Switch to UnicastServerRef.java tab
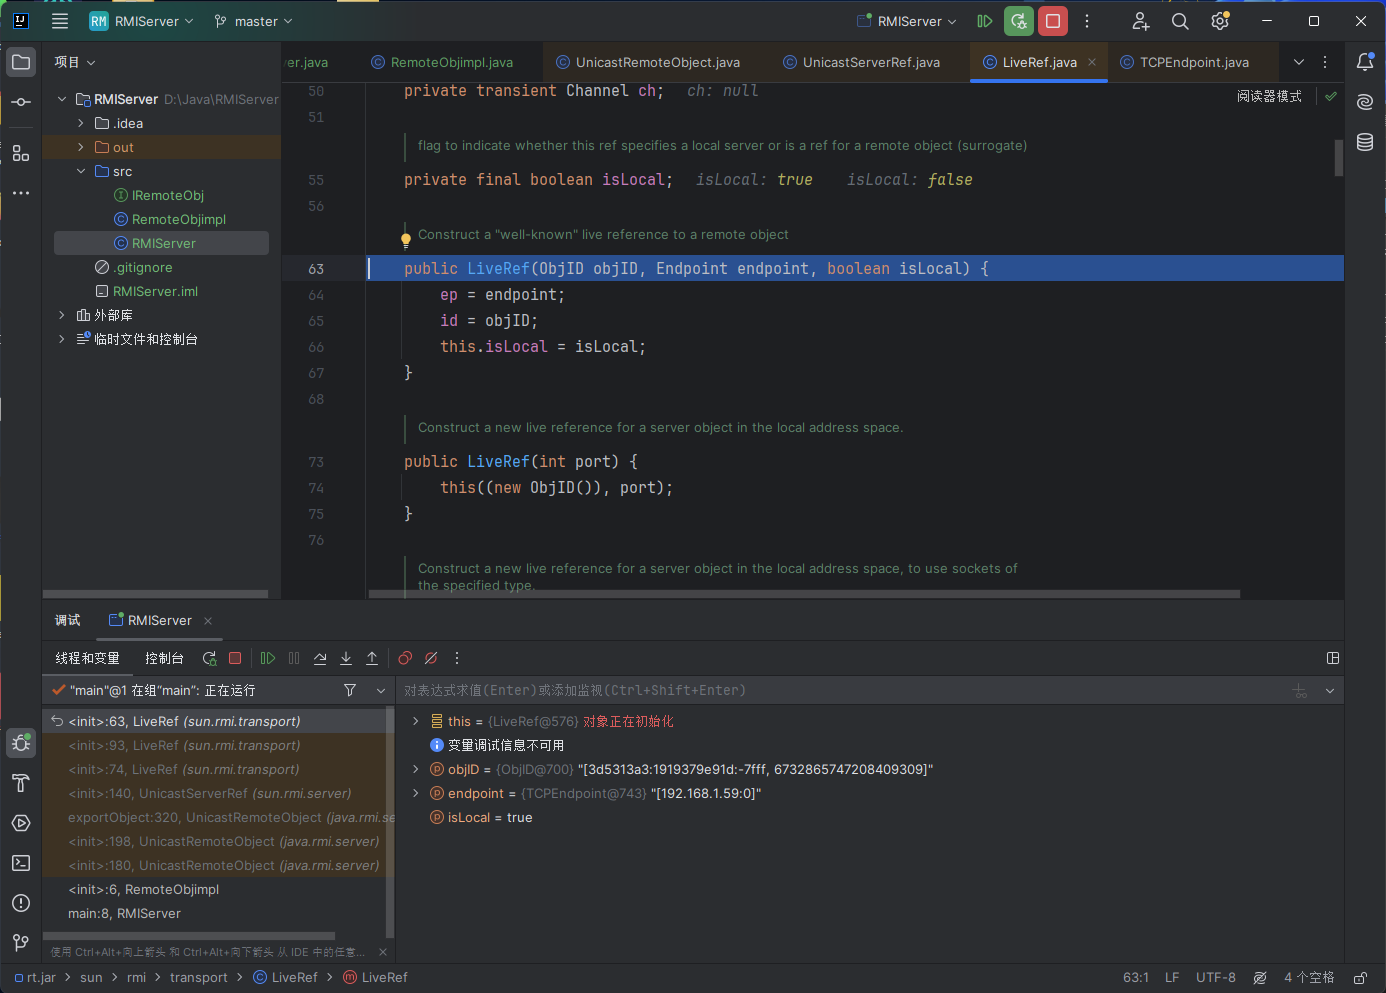 click(861, 62)
